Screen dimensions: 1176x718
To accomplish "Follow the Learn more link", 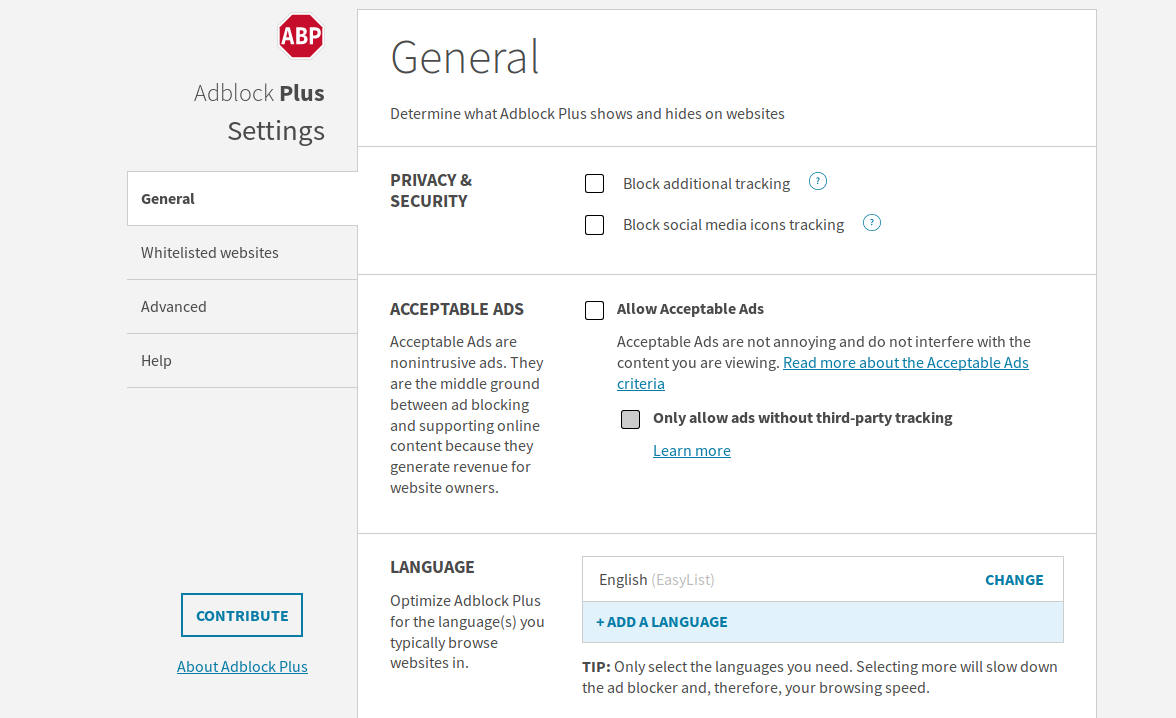I will [692, 451].
